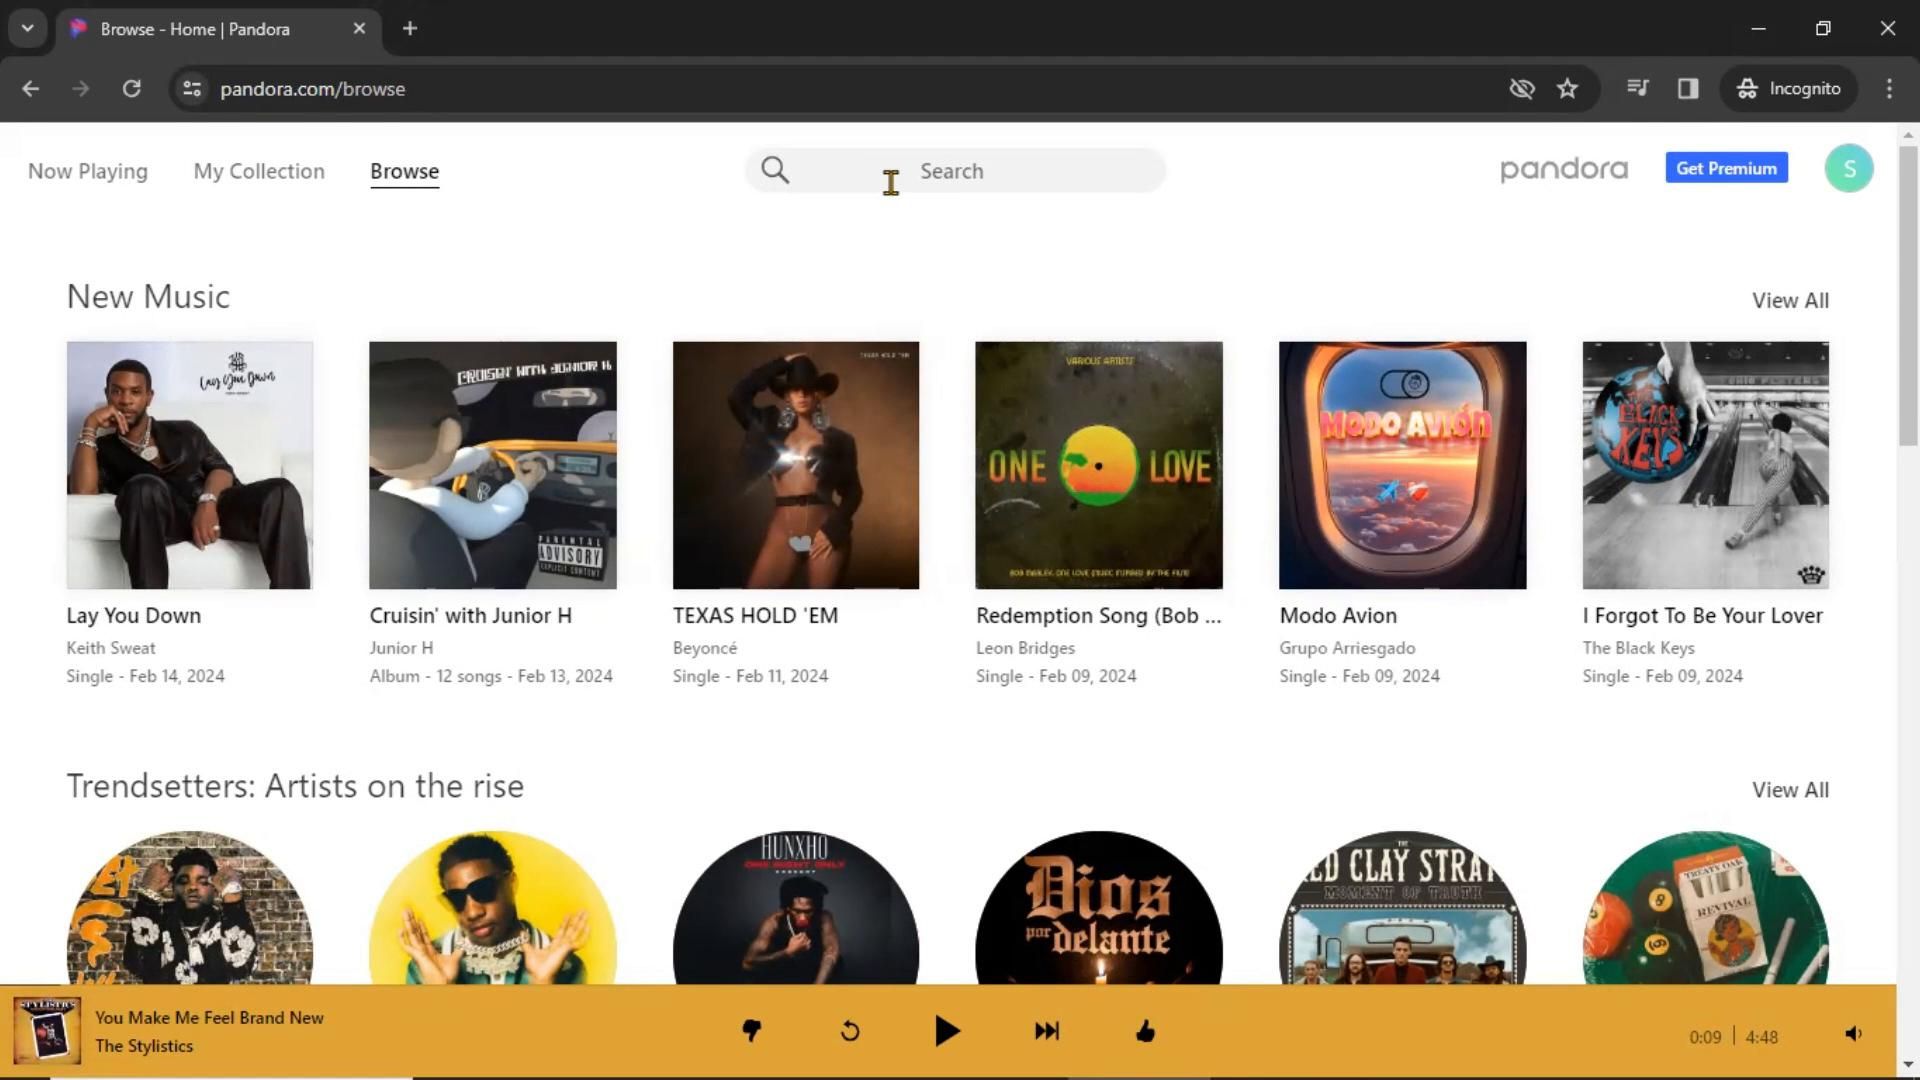1920x1080 pixels.
Task: Click the Junior H artist name
Action: pos(401,648)
